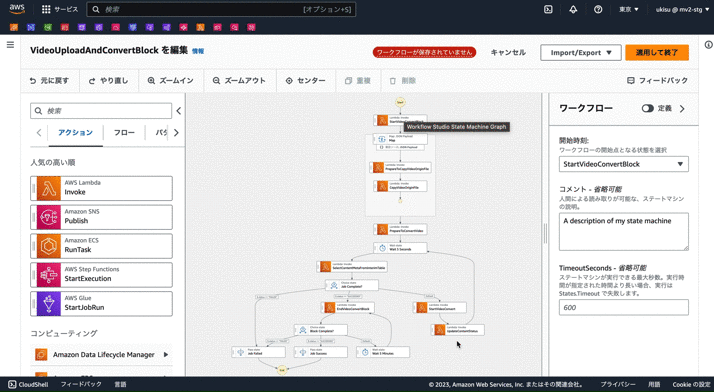
Task: Select the Job Success pass state node
Action: point(321,352)
